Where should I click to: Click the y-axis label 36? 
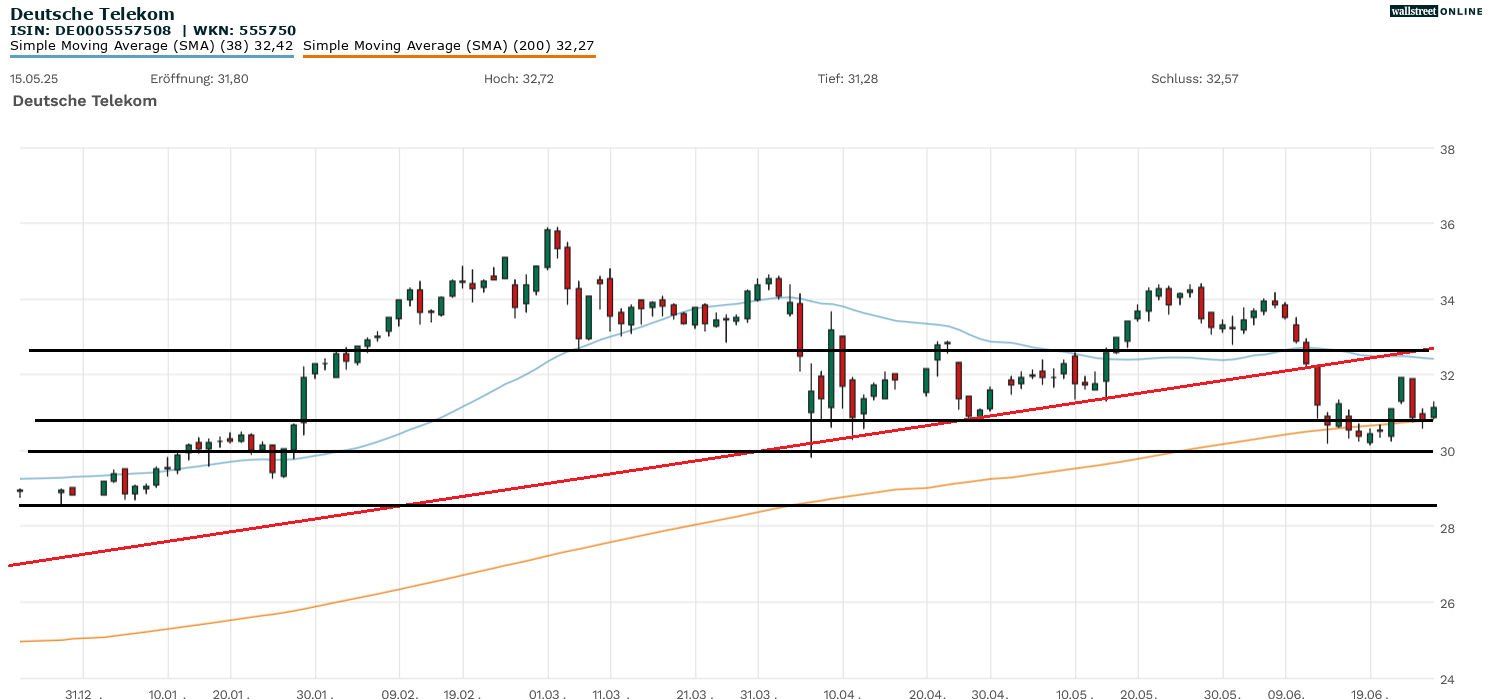tap(1447, 225)
